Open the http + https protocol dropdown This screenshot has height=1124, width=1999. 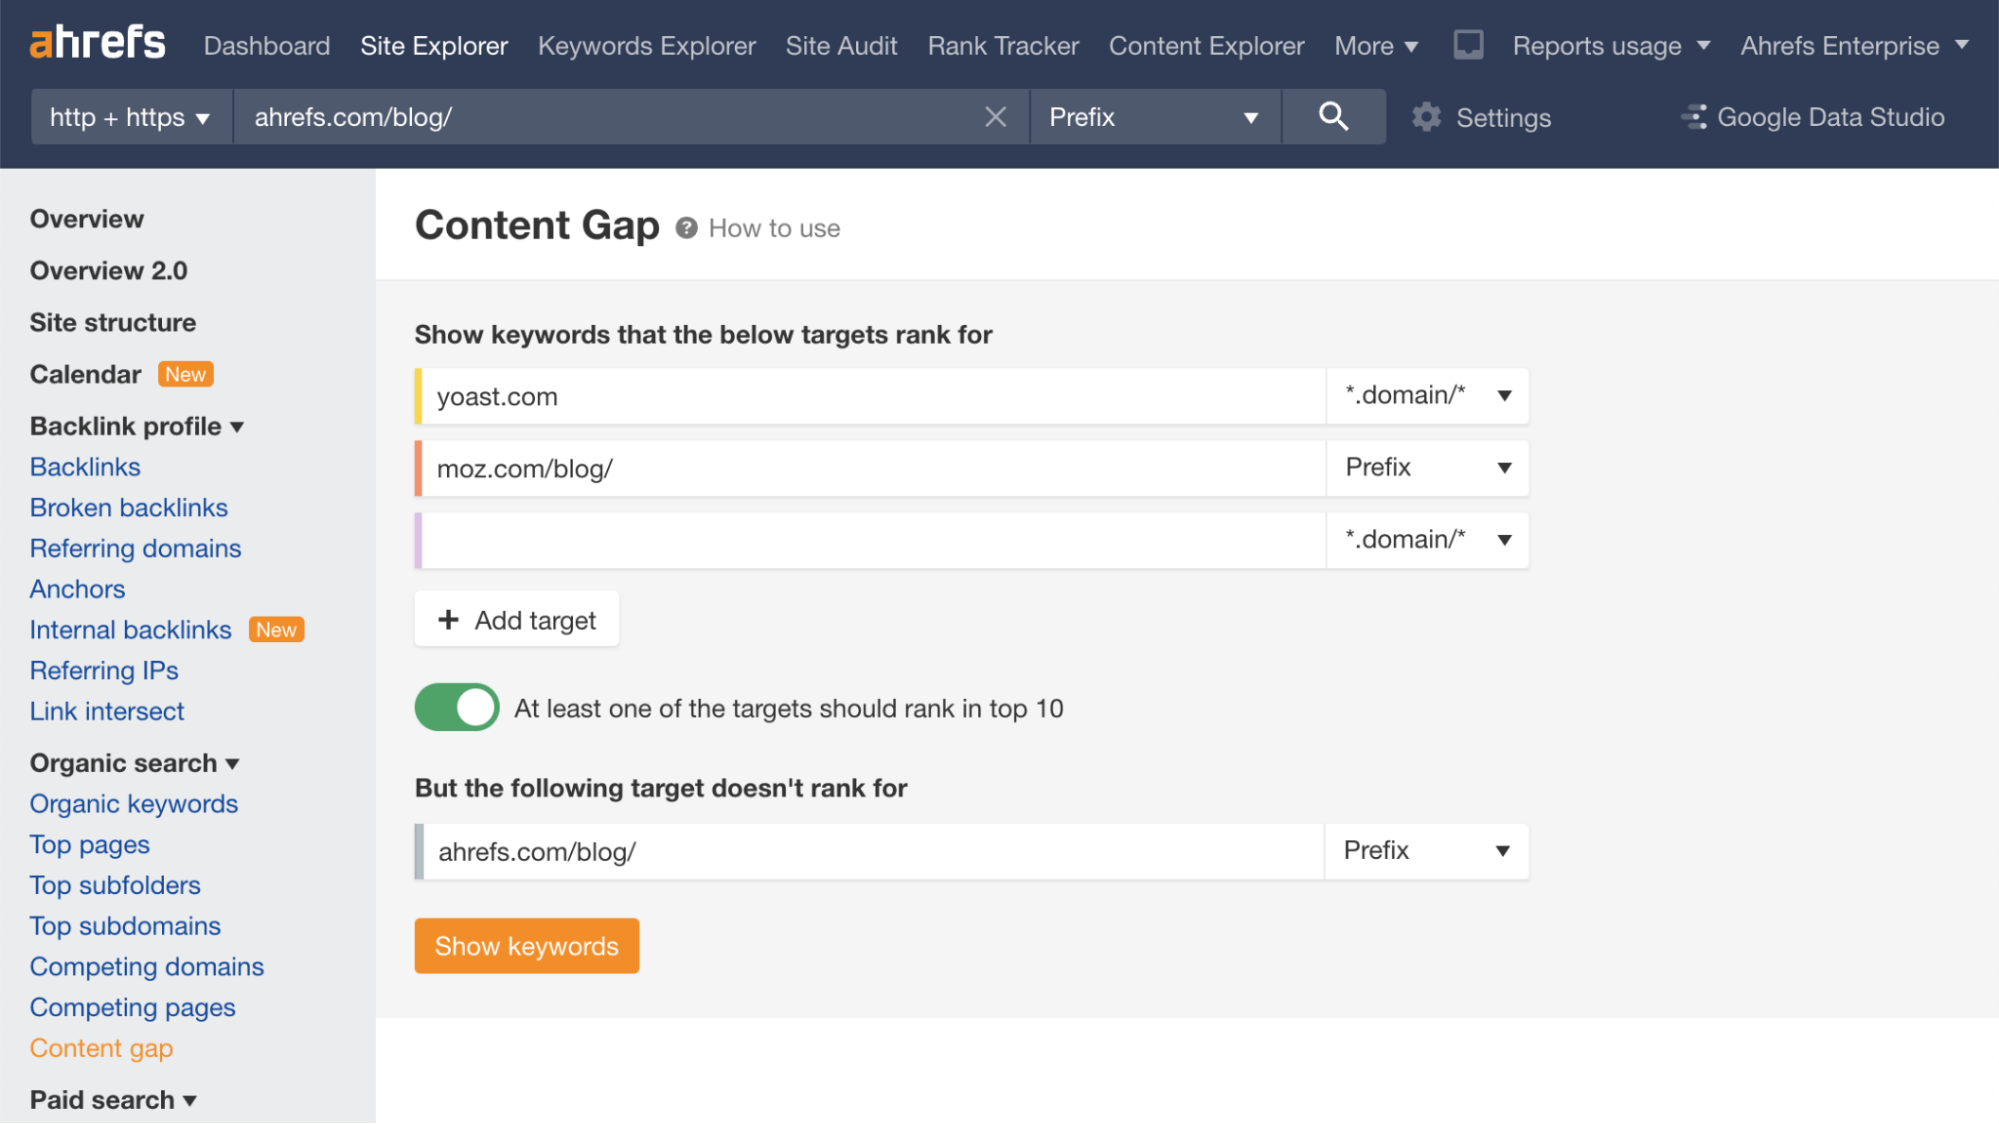[131, 117]
